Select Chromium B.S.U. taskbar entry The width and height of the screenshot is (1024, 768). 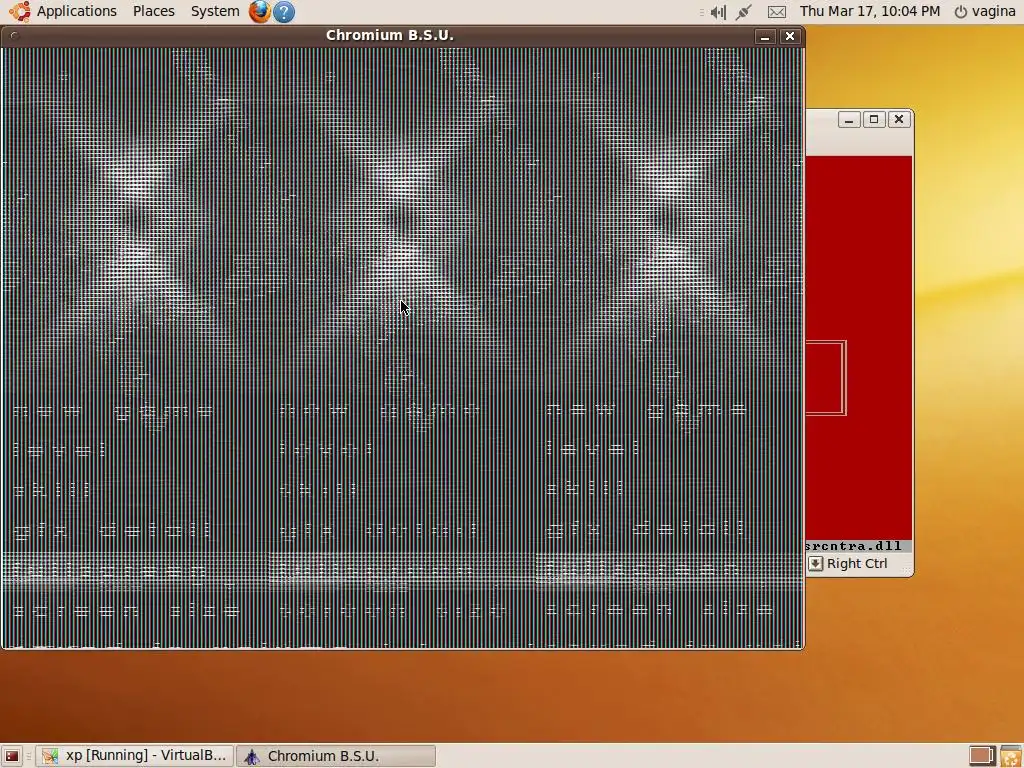[336, 756]
